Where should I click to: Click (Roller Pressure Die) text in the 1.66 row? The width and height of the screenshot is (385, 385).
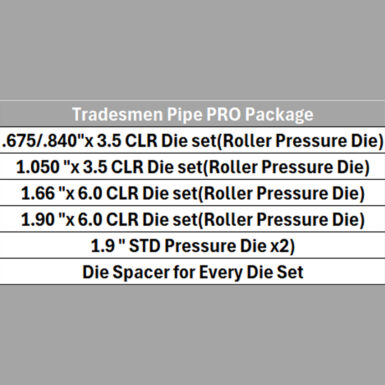pos(281,194)
